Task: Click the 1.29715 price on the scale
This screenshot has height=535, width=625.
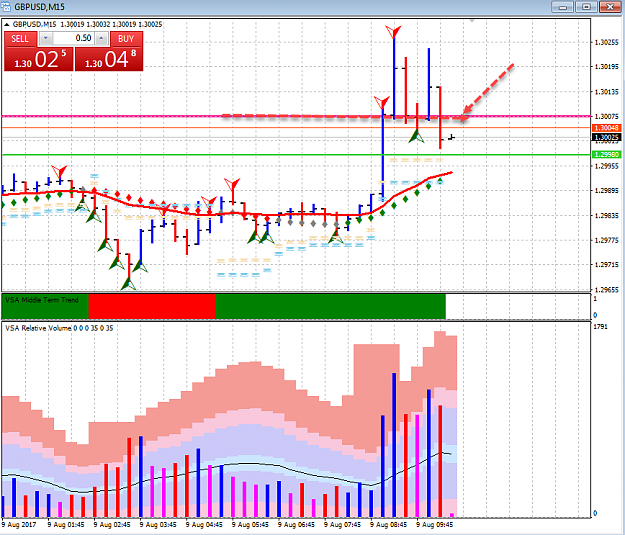Action: pos(606,265)
